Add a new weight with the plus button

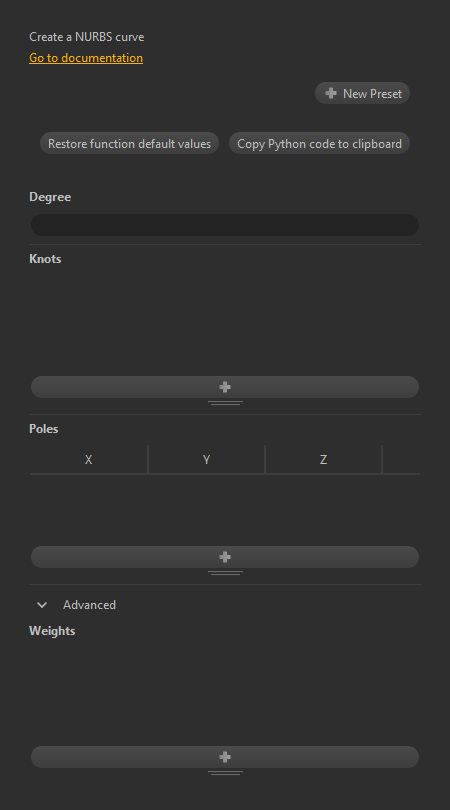point(225,757)
